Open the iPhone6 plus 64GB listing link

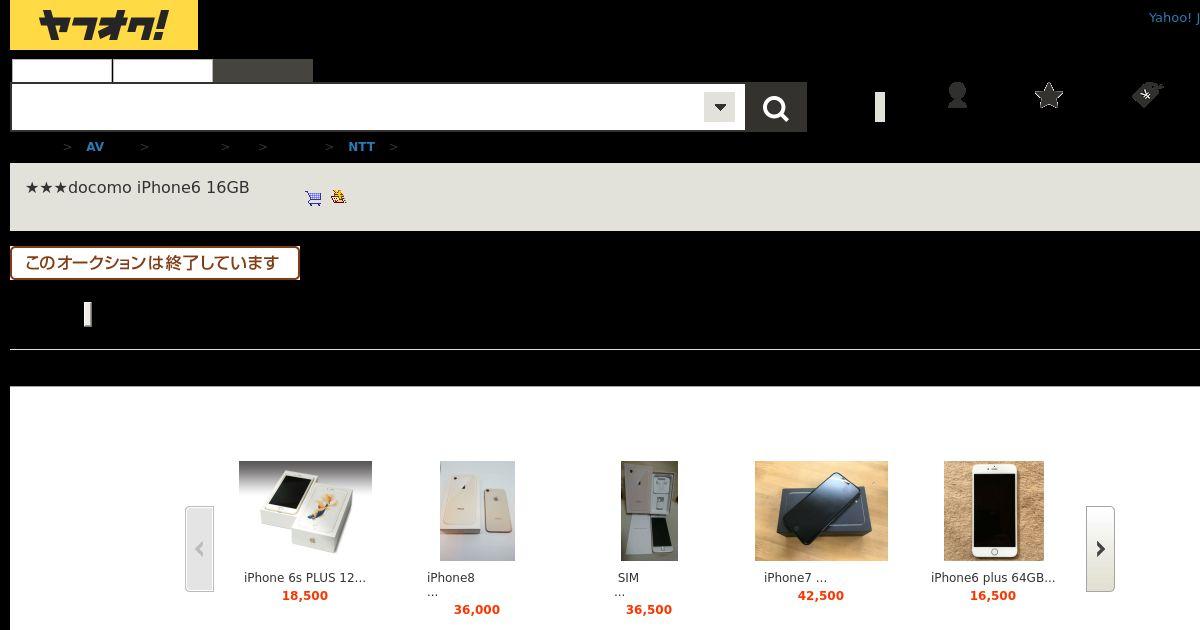(993, 578)
